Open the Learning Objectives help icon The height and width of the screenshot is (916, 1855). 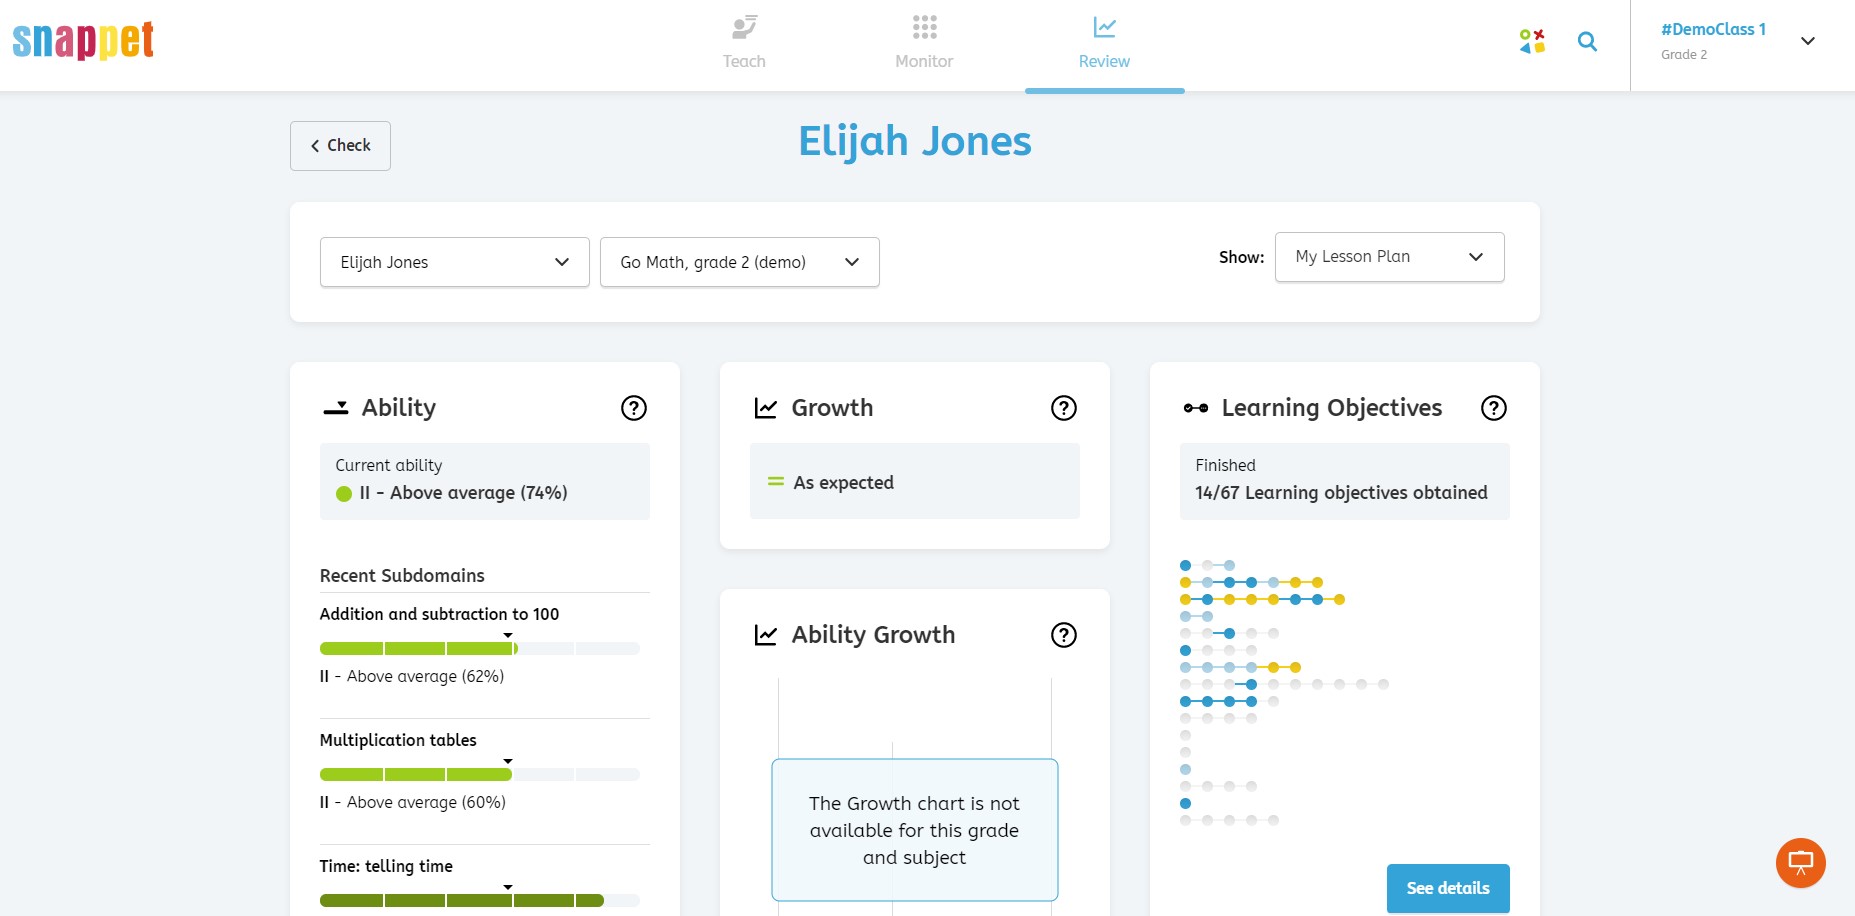tap(1494, 408)
